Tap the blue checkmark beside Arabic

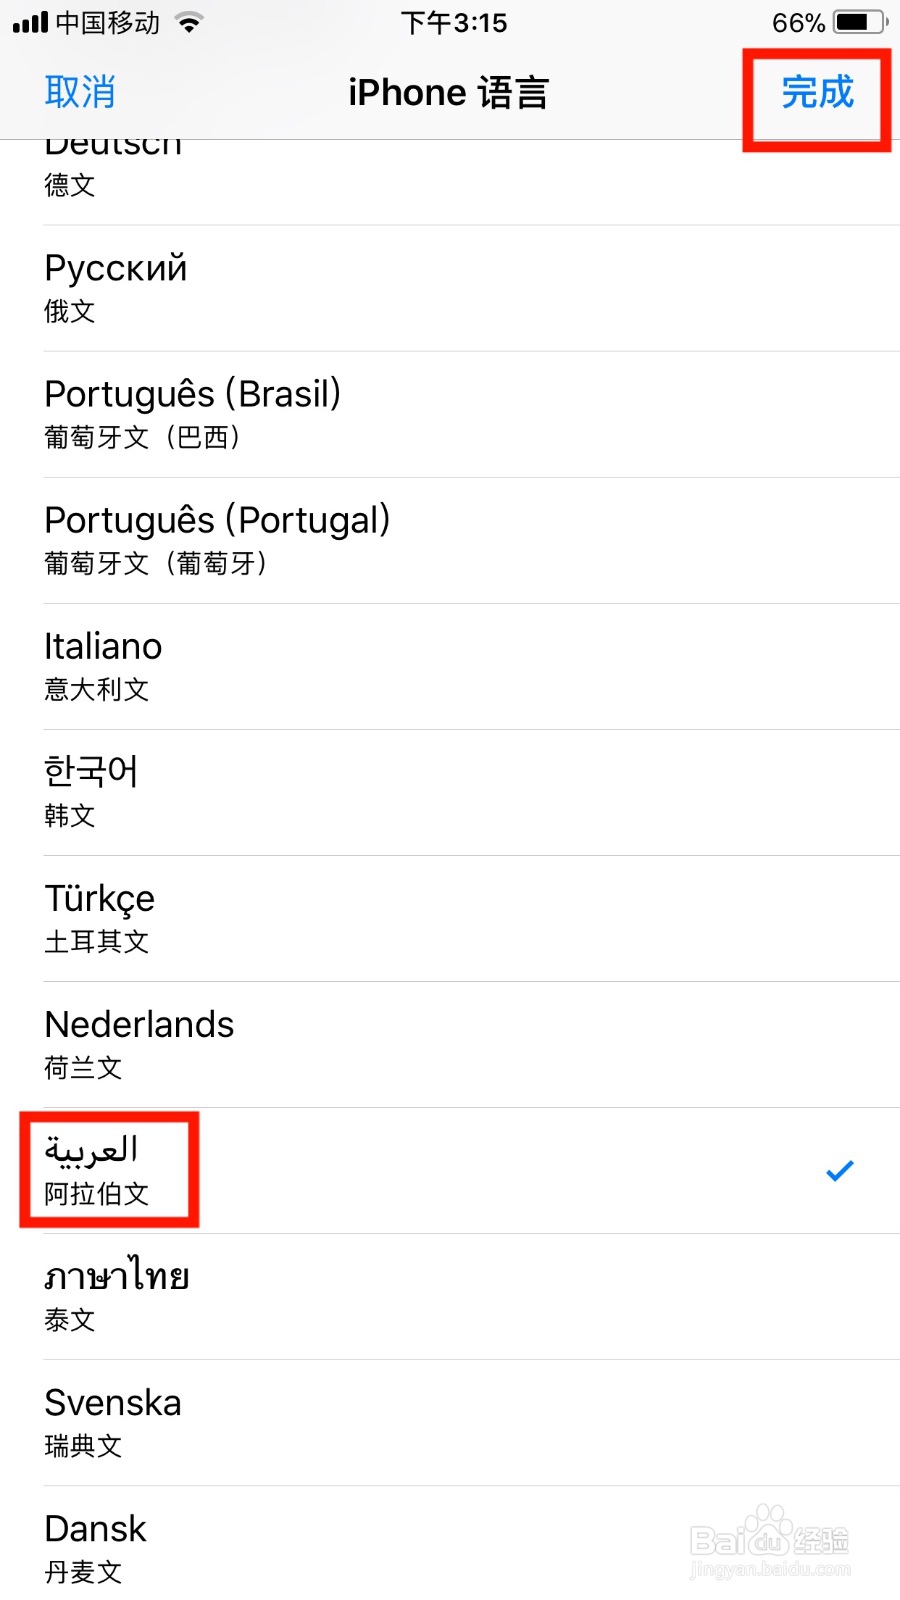(839, 1170)
